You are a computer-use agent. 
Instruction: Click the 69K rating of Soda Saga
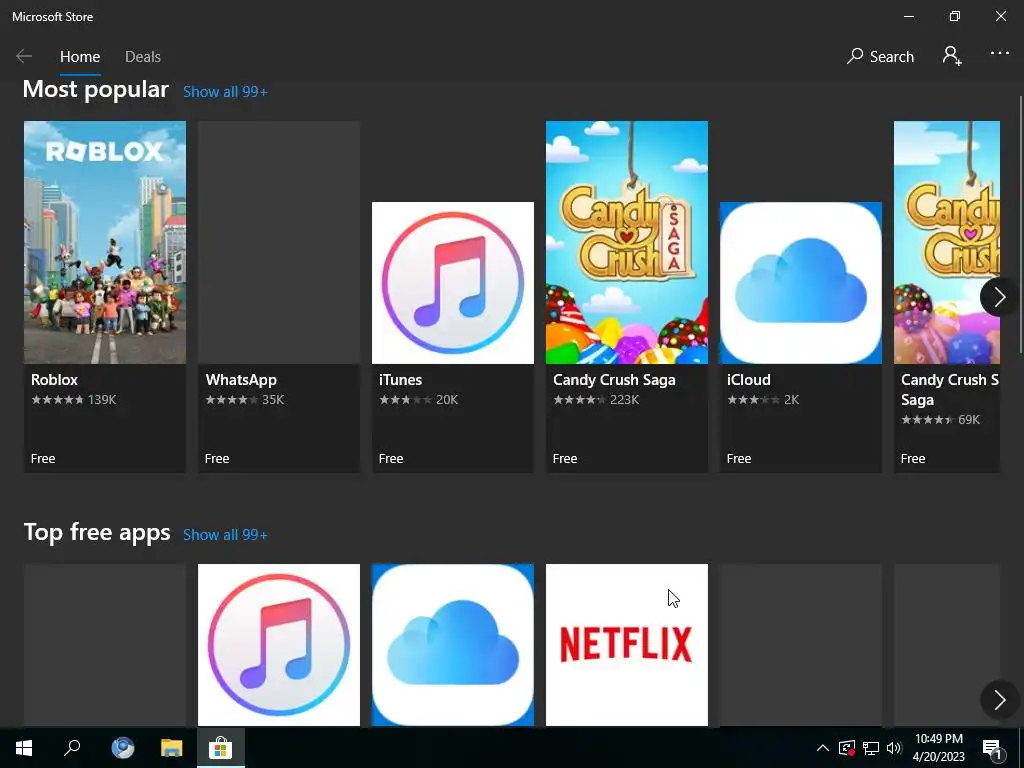coord(940,420)
